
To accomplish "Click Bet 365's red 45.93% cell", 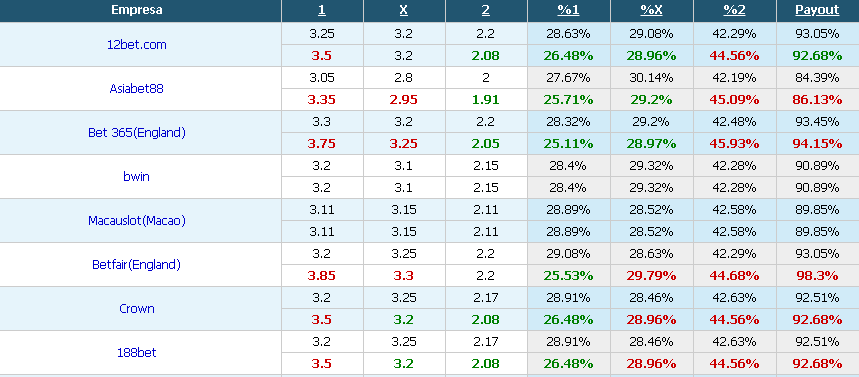I will tap(734, 144).
